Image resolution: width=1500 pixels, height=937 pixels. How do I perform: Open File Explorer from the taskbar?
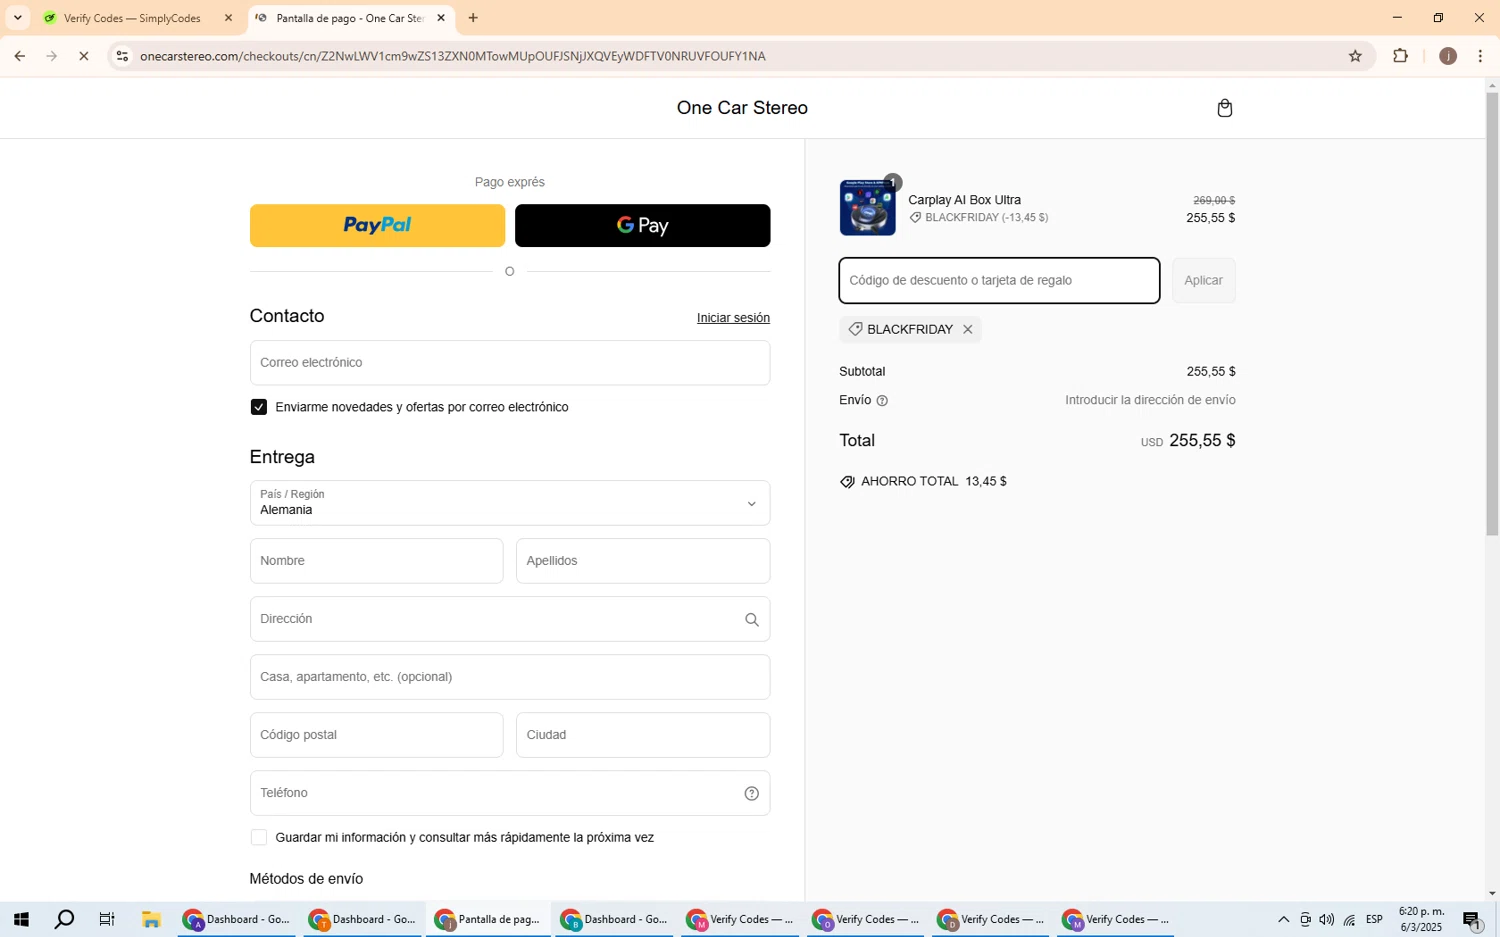(151, 919)
